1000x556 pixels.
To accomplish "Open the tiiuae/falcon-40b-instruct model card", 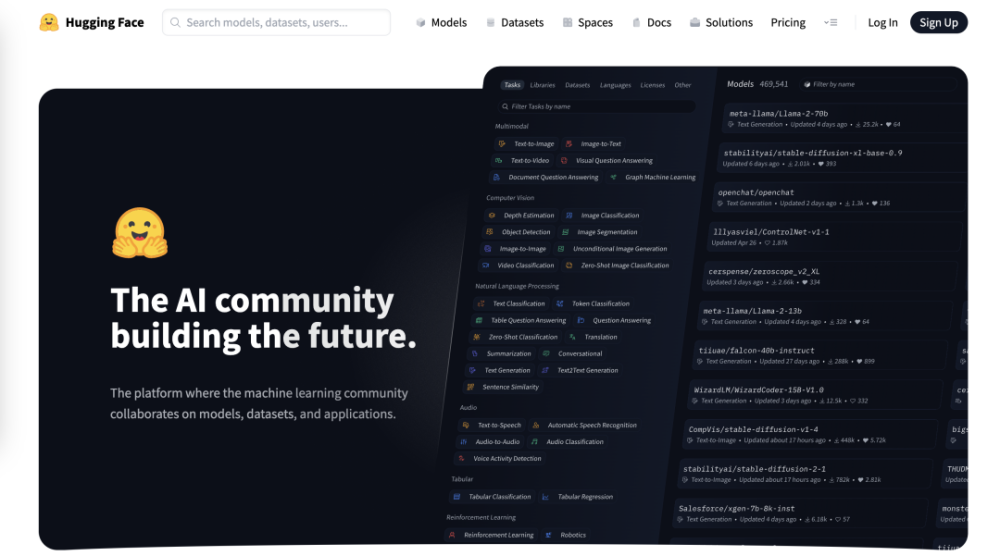I will point(820,356).
